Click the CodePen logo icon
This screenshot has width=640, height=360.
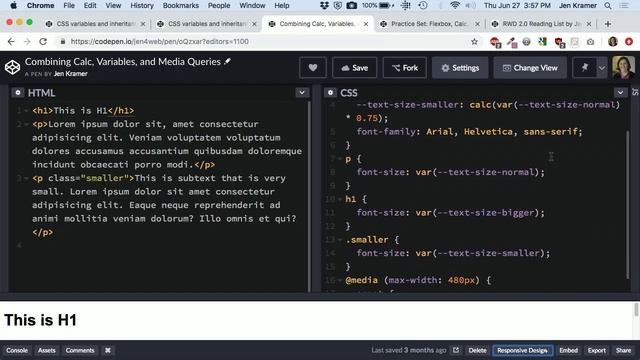tap(12, 67)
